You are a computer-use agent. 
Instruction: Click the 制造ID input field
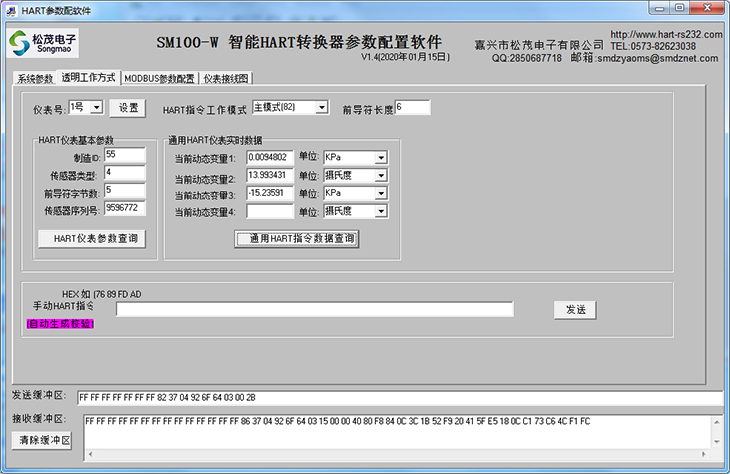[x=124, y=155]
